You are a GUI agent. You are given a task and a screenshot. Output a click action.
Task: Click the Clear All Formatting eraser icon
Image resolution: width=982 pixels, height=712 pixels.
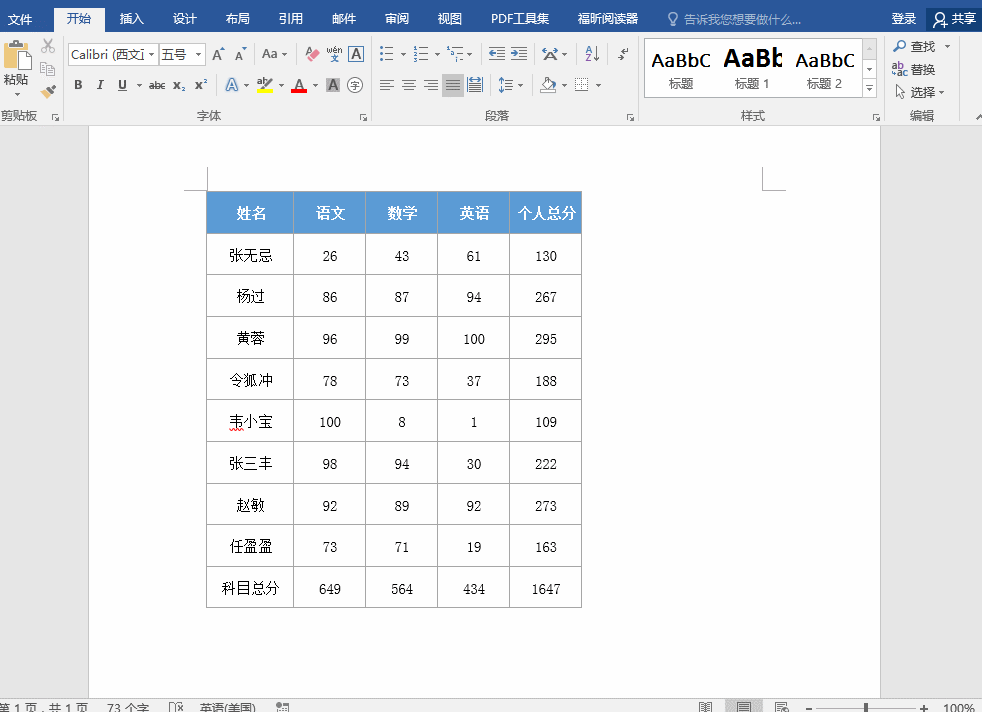tap(312, 54)
